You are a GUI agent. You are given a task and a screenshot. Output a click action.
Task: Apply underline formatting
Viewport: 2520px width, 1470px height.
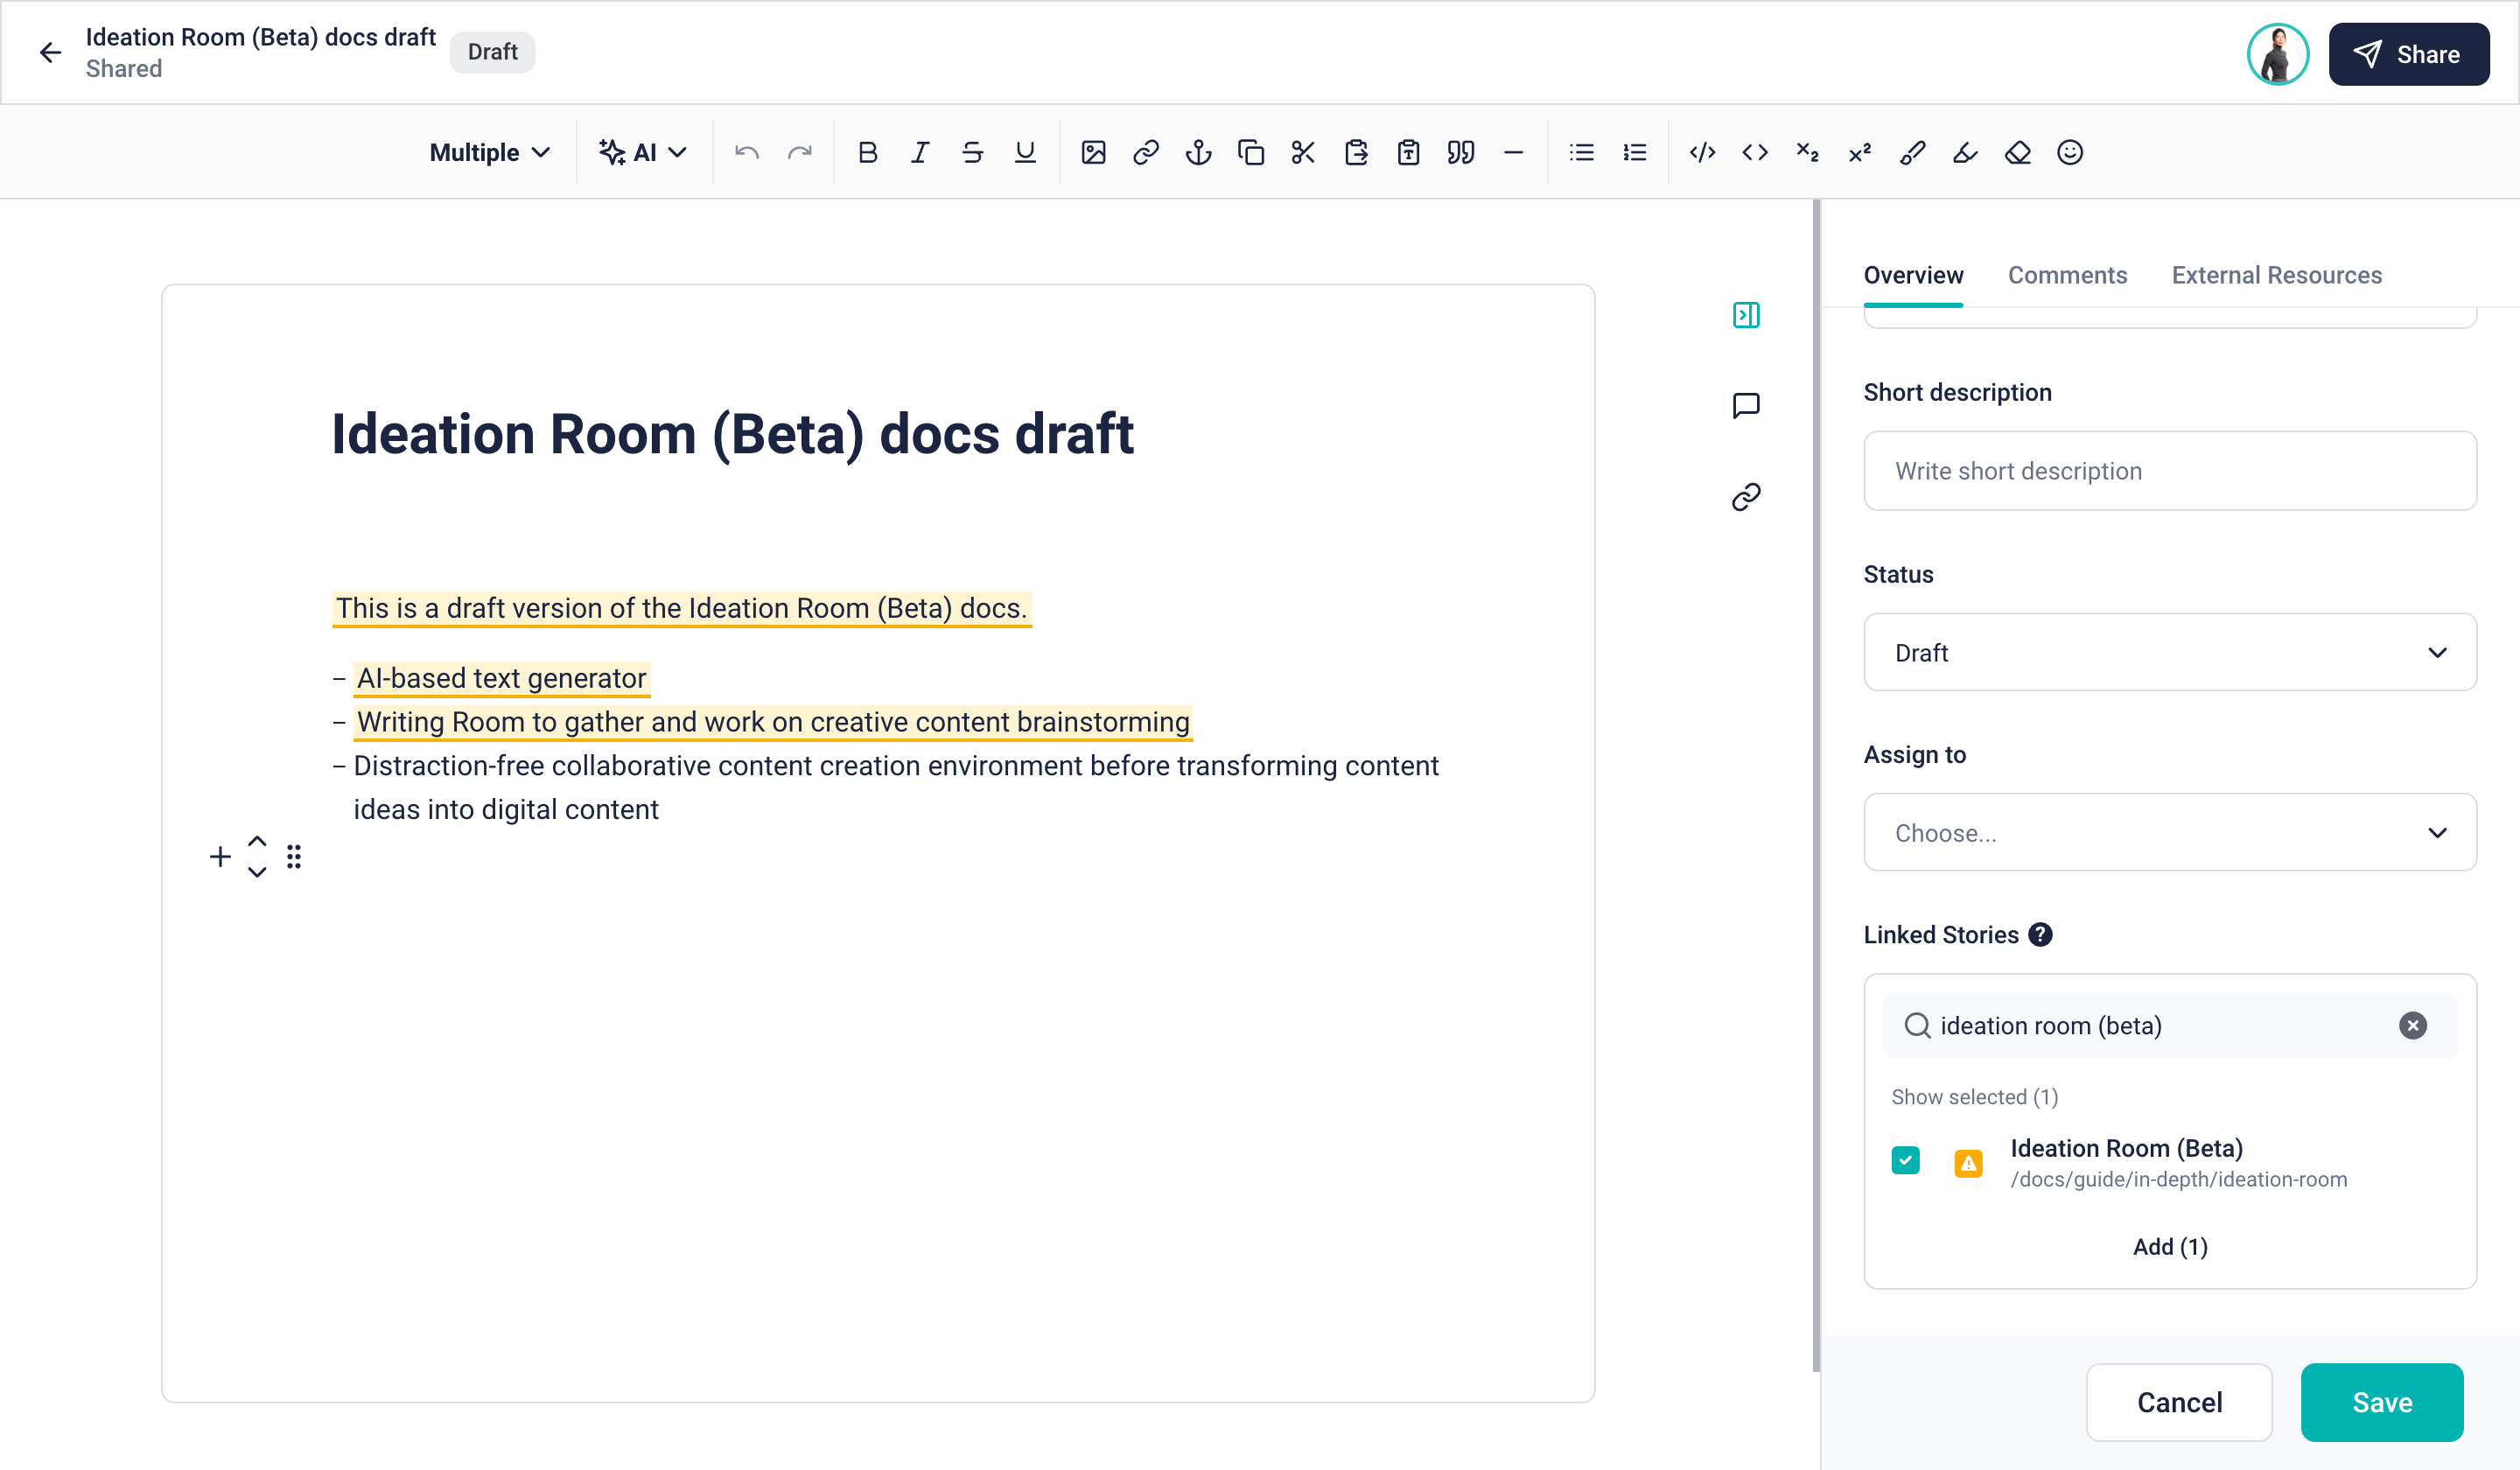[x=1025, y=152]
